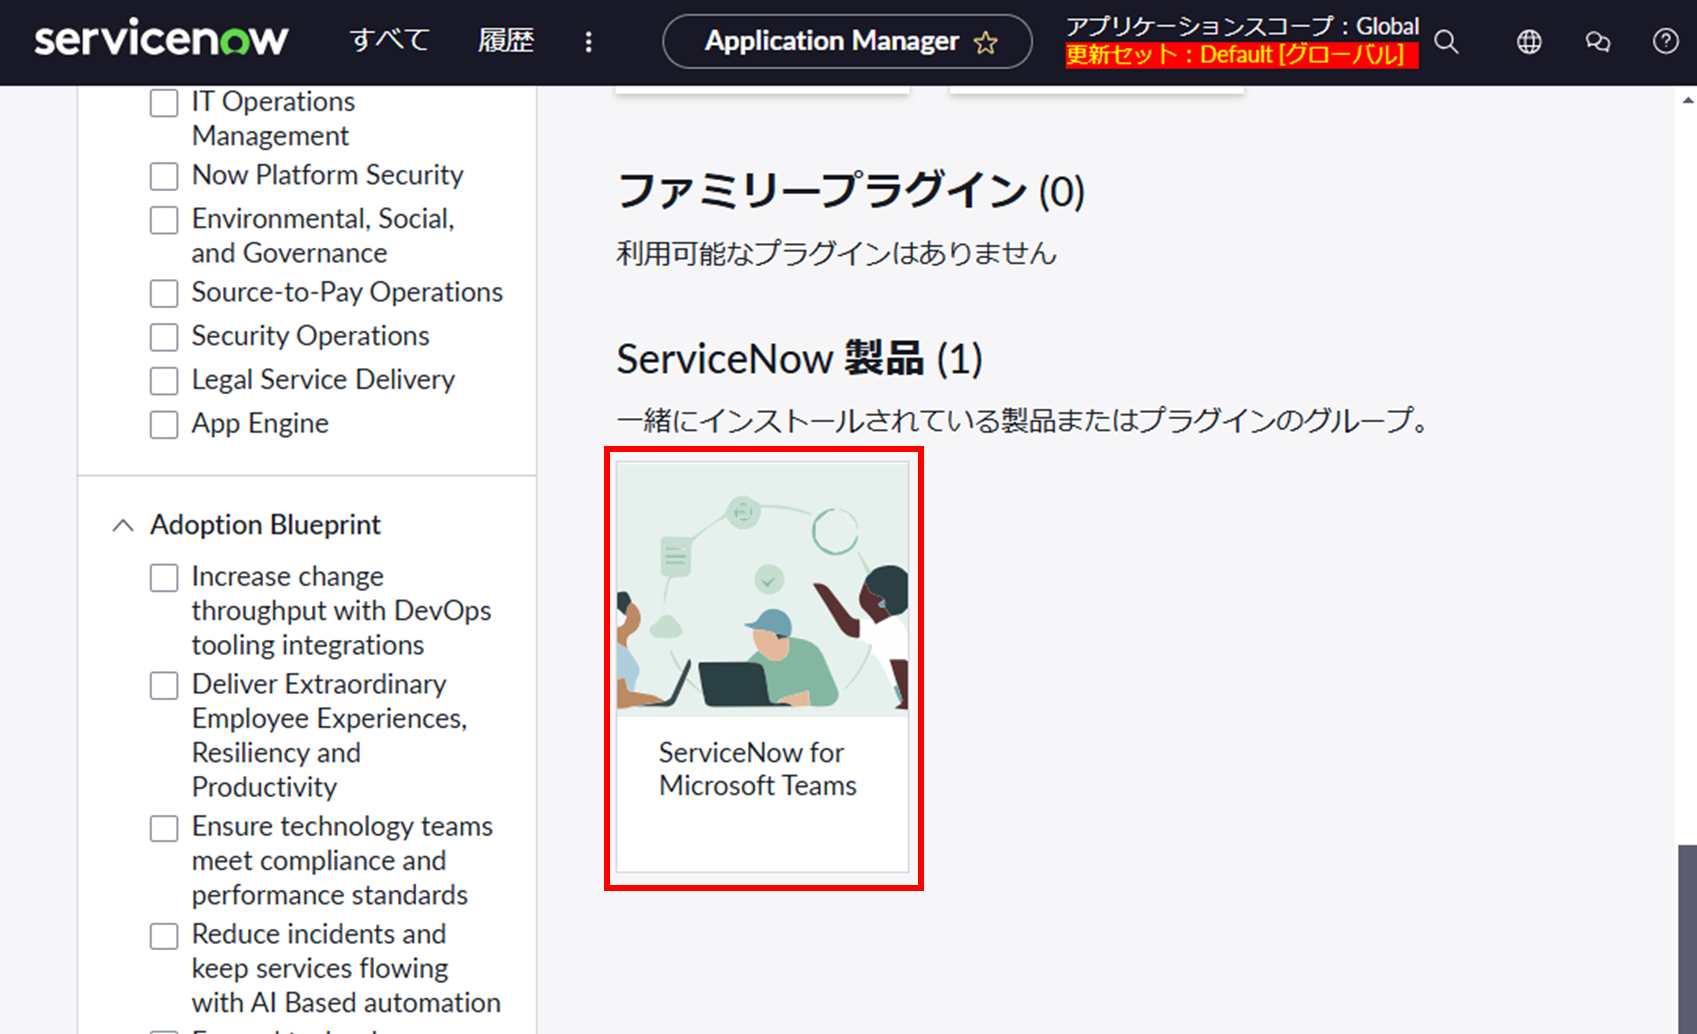
Task: Open the ServiceNow for Microsoft Teams card image
Action: (x=762, y=589)
